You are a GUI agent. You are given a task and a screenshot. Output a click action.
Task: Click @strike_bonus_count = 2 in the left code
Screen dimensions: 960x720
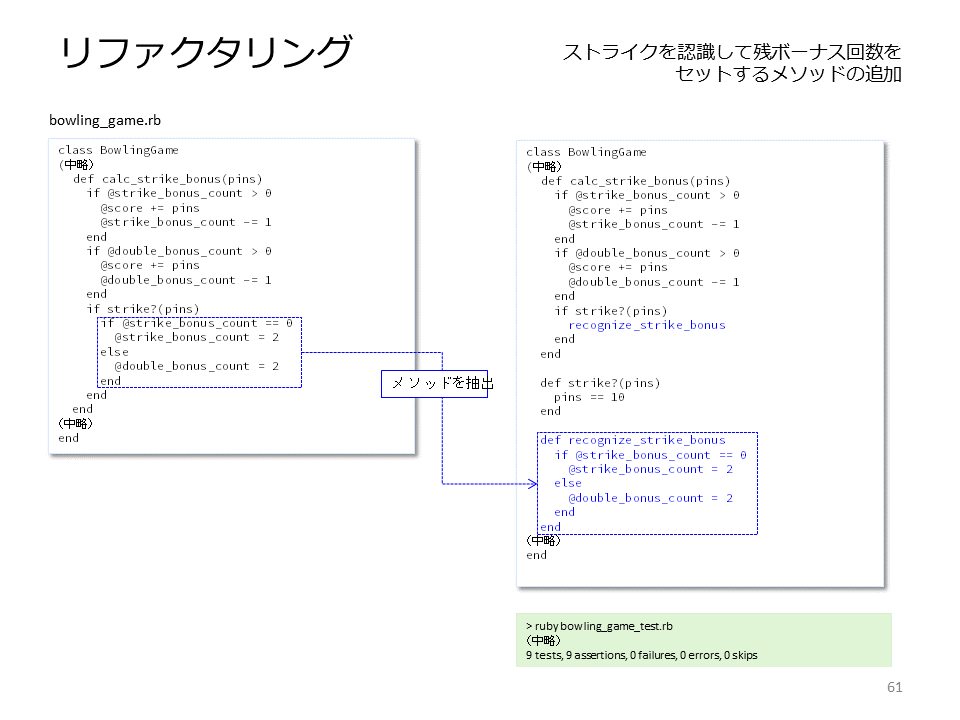click(197, 337)
